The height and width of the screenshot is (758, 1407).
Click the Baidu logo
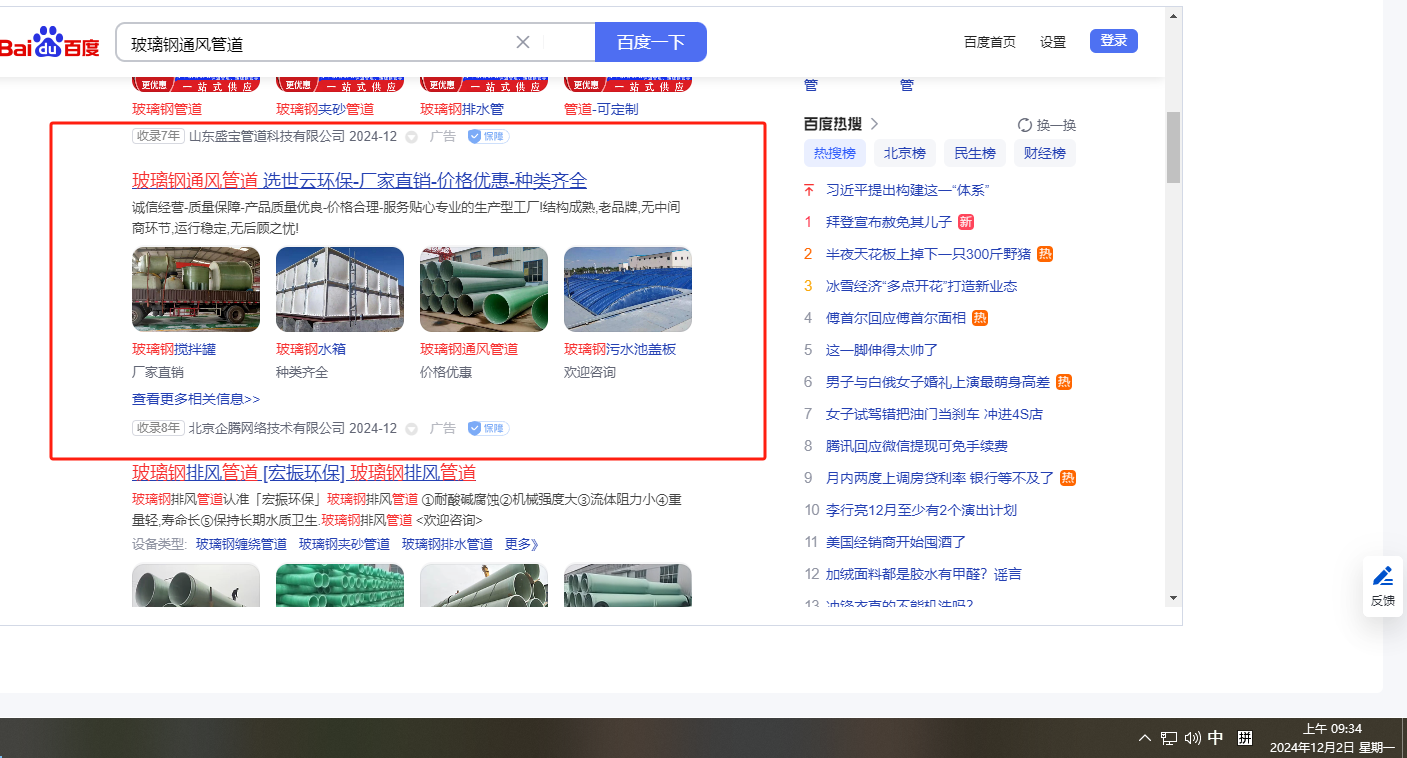pos(50,43)
